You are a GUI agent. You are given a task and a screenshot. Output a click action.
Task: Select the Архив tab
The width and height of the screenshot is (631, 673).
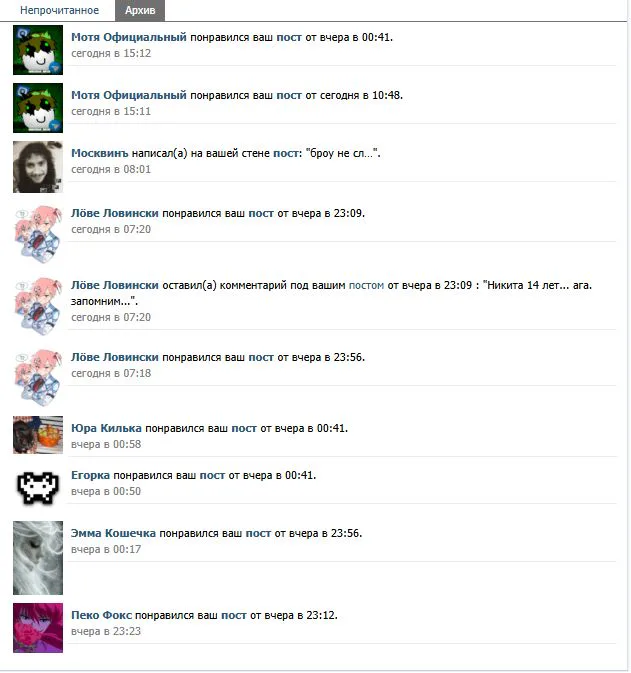coord(140,10)
